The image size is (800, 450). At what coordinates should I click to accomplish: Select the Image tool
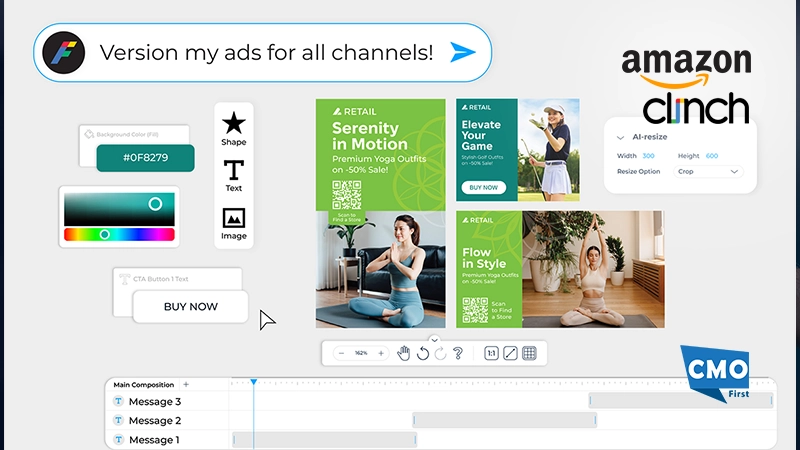tap(233, 219)
